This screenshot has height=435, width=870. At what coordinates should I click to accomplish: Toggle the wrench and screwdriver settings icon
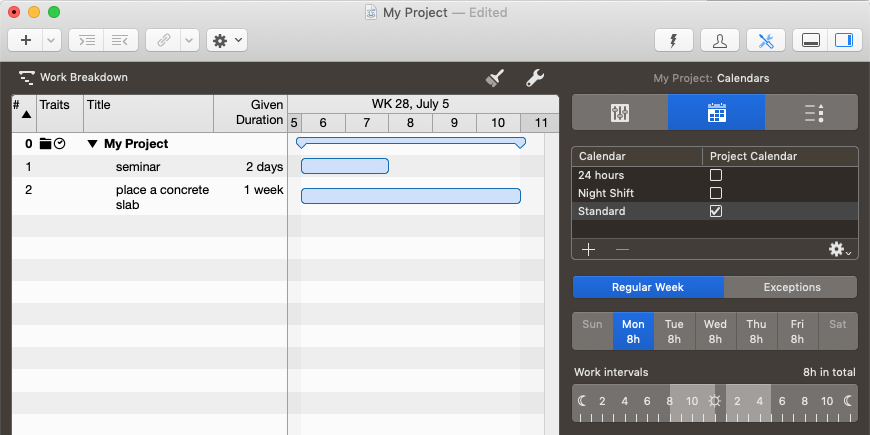tap(766, 41)
